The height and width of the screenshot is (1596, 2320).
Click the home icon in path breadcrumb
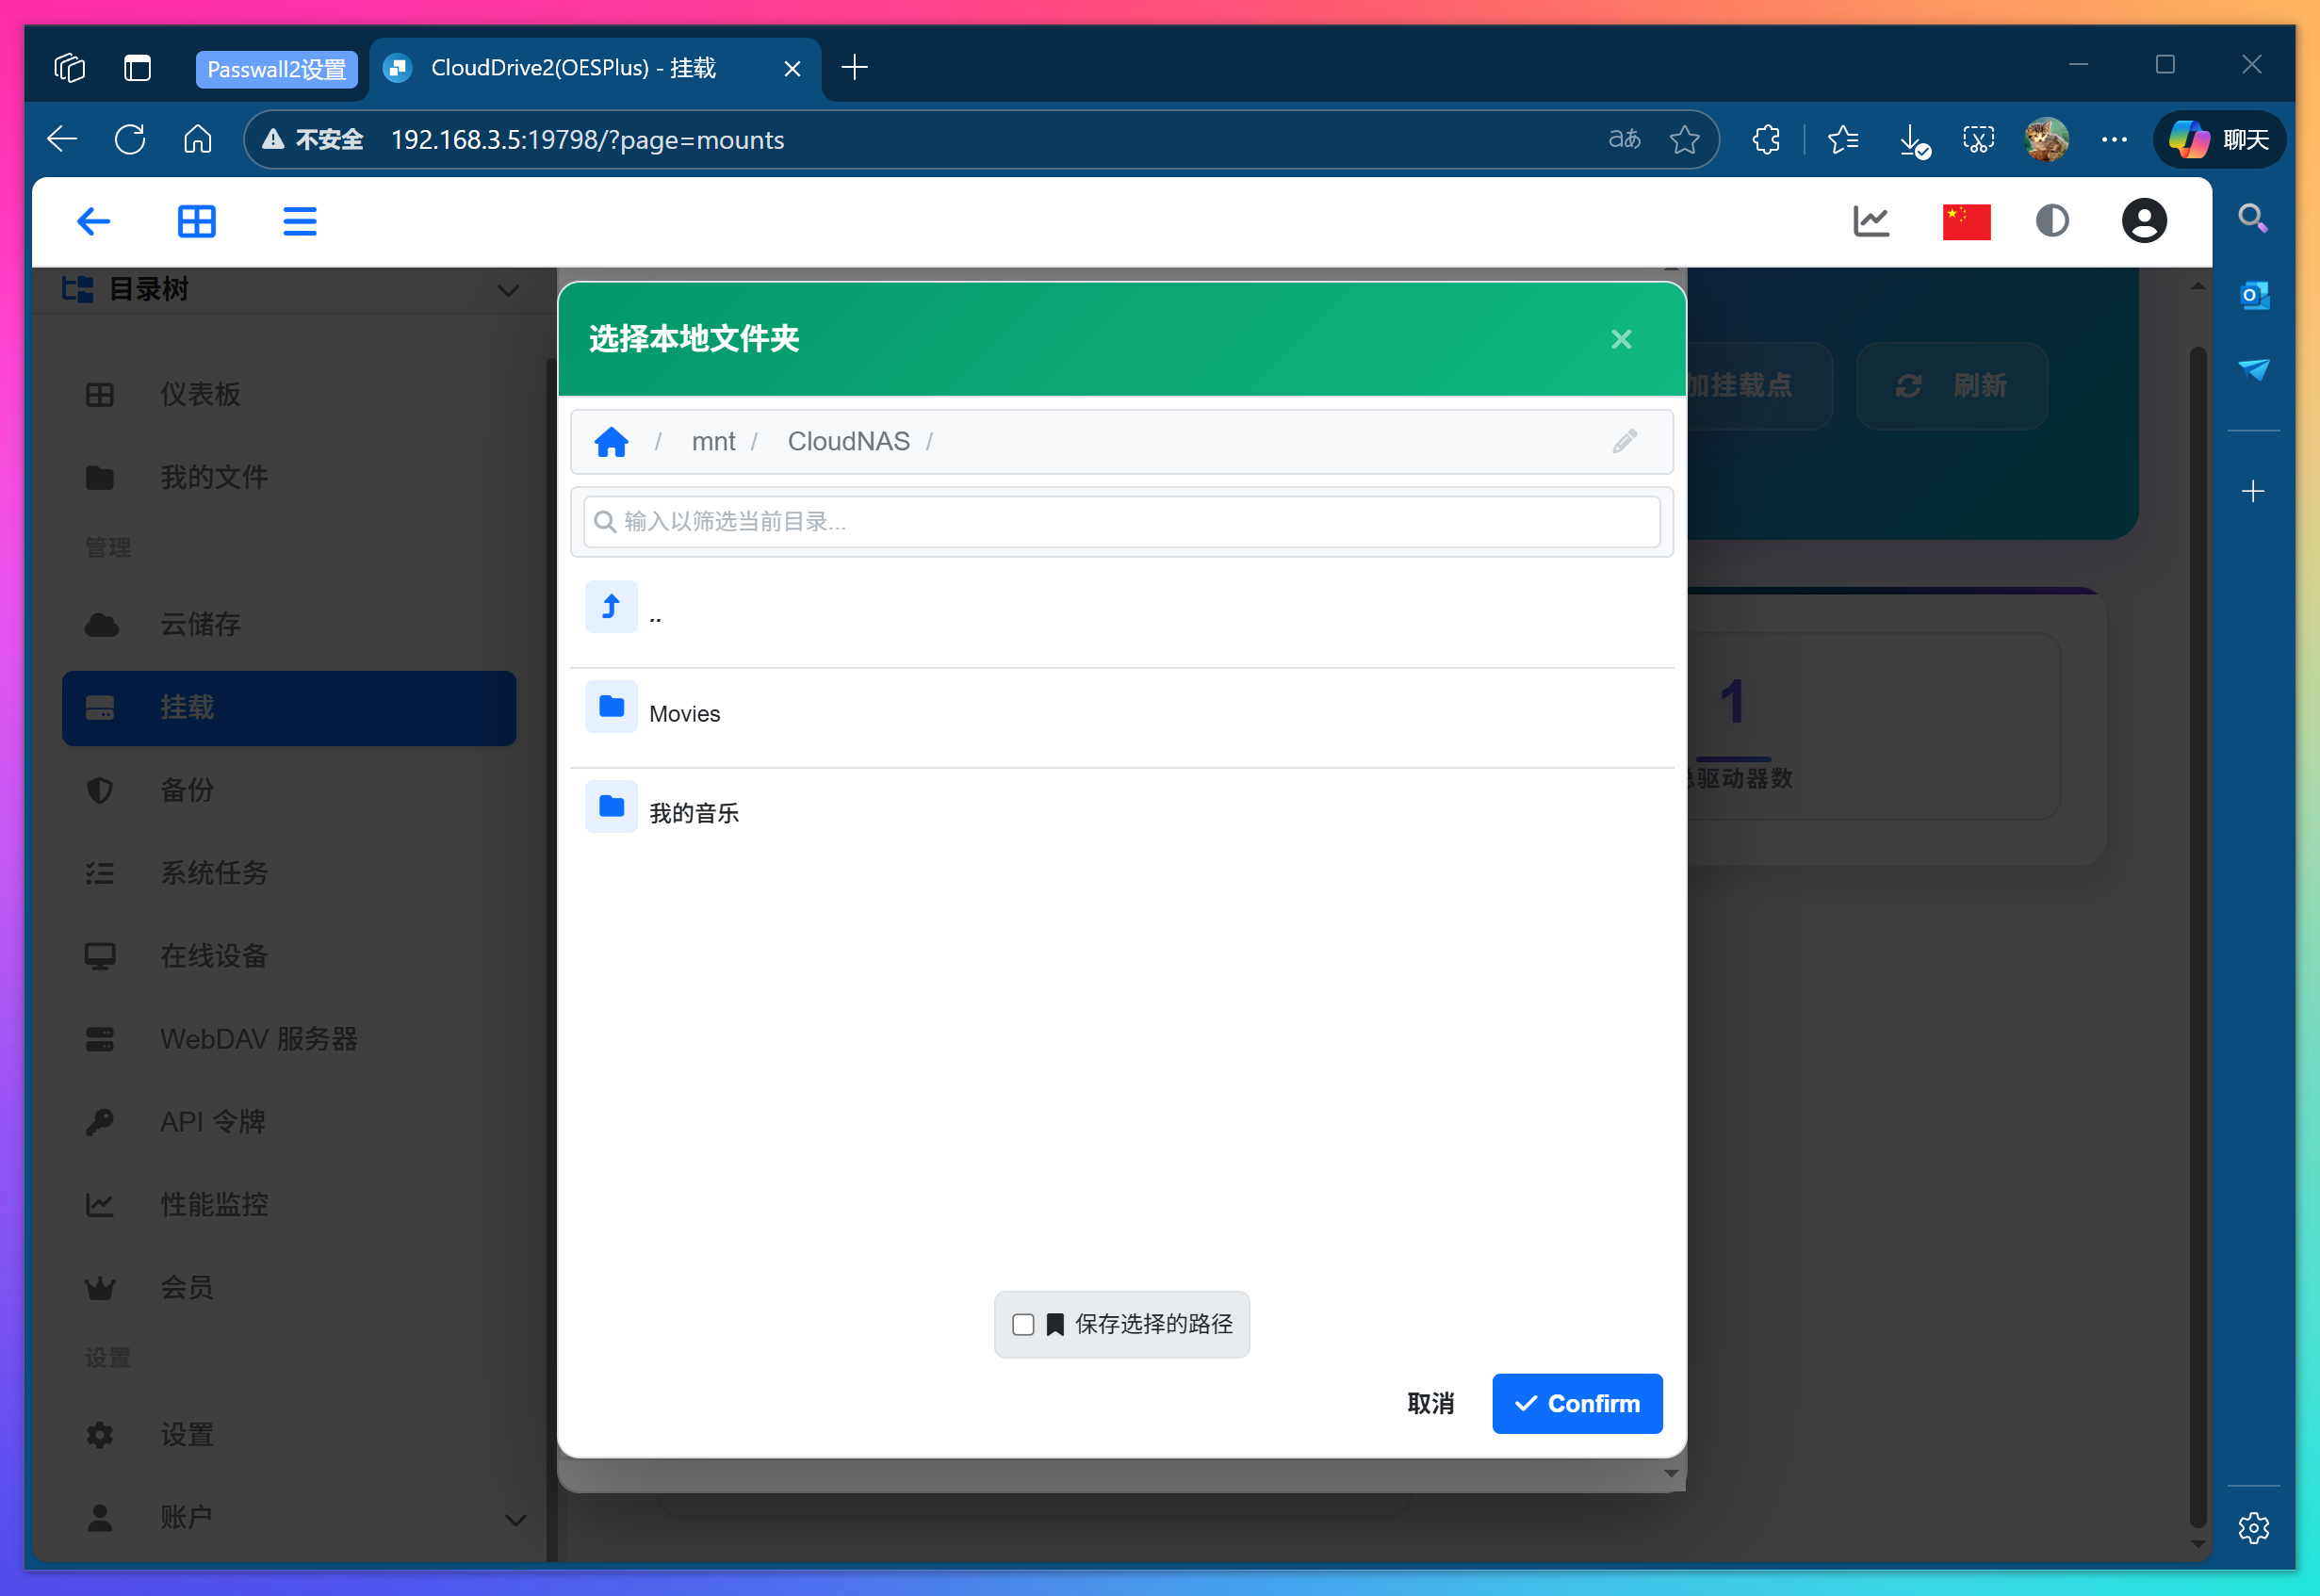[611, 441]
